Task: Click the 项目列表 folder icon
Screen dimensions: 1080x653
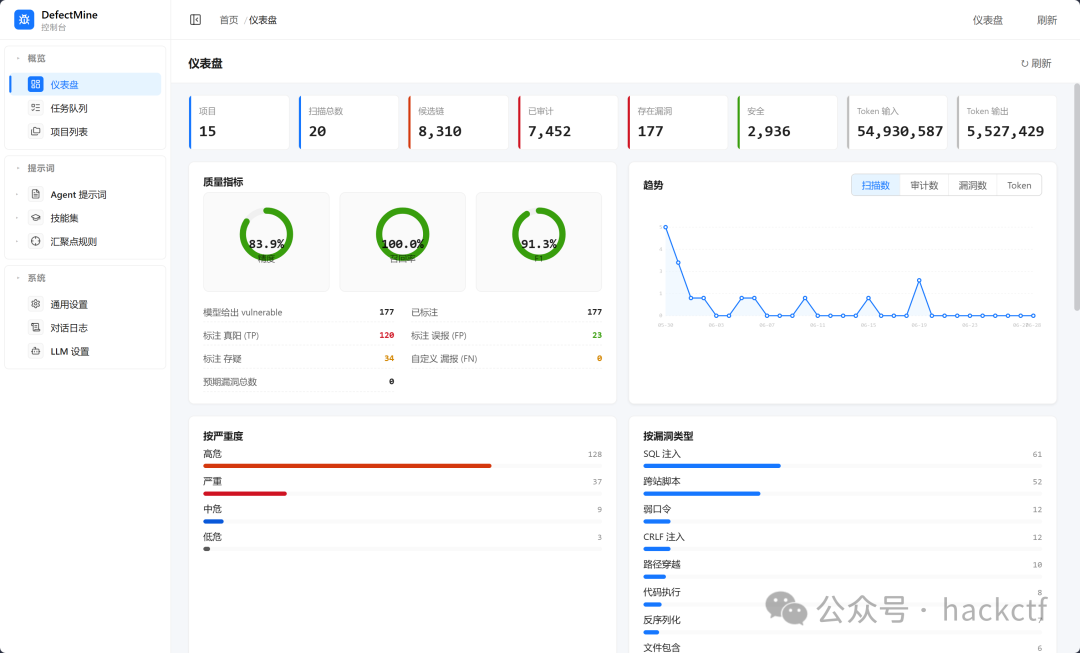Action: 35,131
